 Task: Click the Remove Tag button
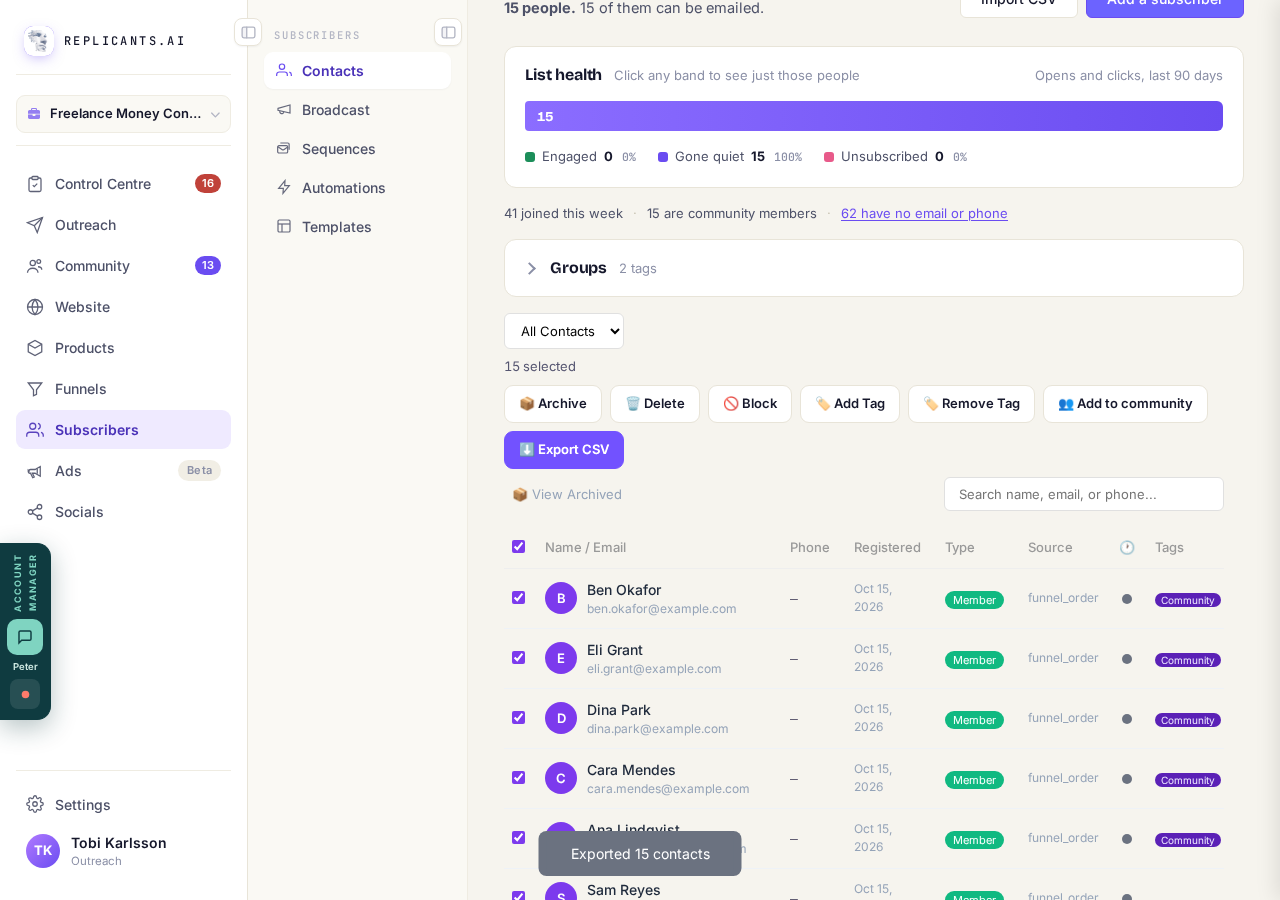pos(971,404)
